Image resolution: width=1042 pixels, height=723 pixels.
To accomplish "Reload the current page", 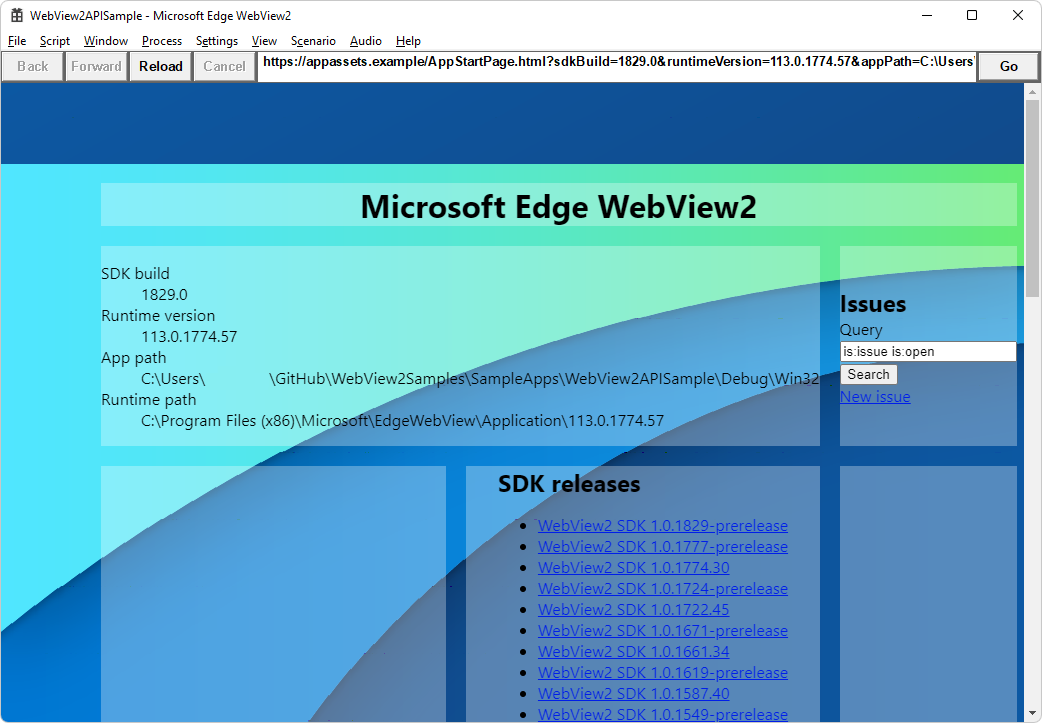I will coord(160,66).
